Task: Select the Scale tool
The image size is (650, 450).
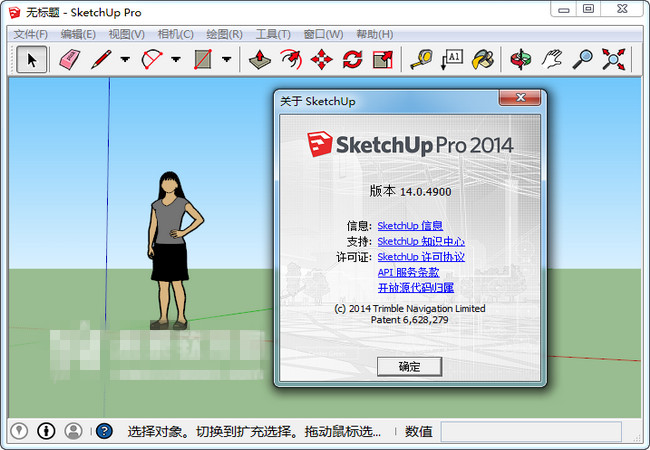Action: click(383, 60)
